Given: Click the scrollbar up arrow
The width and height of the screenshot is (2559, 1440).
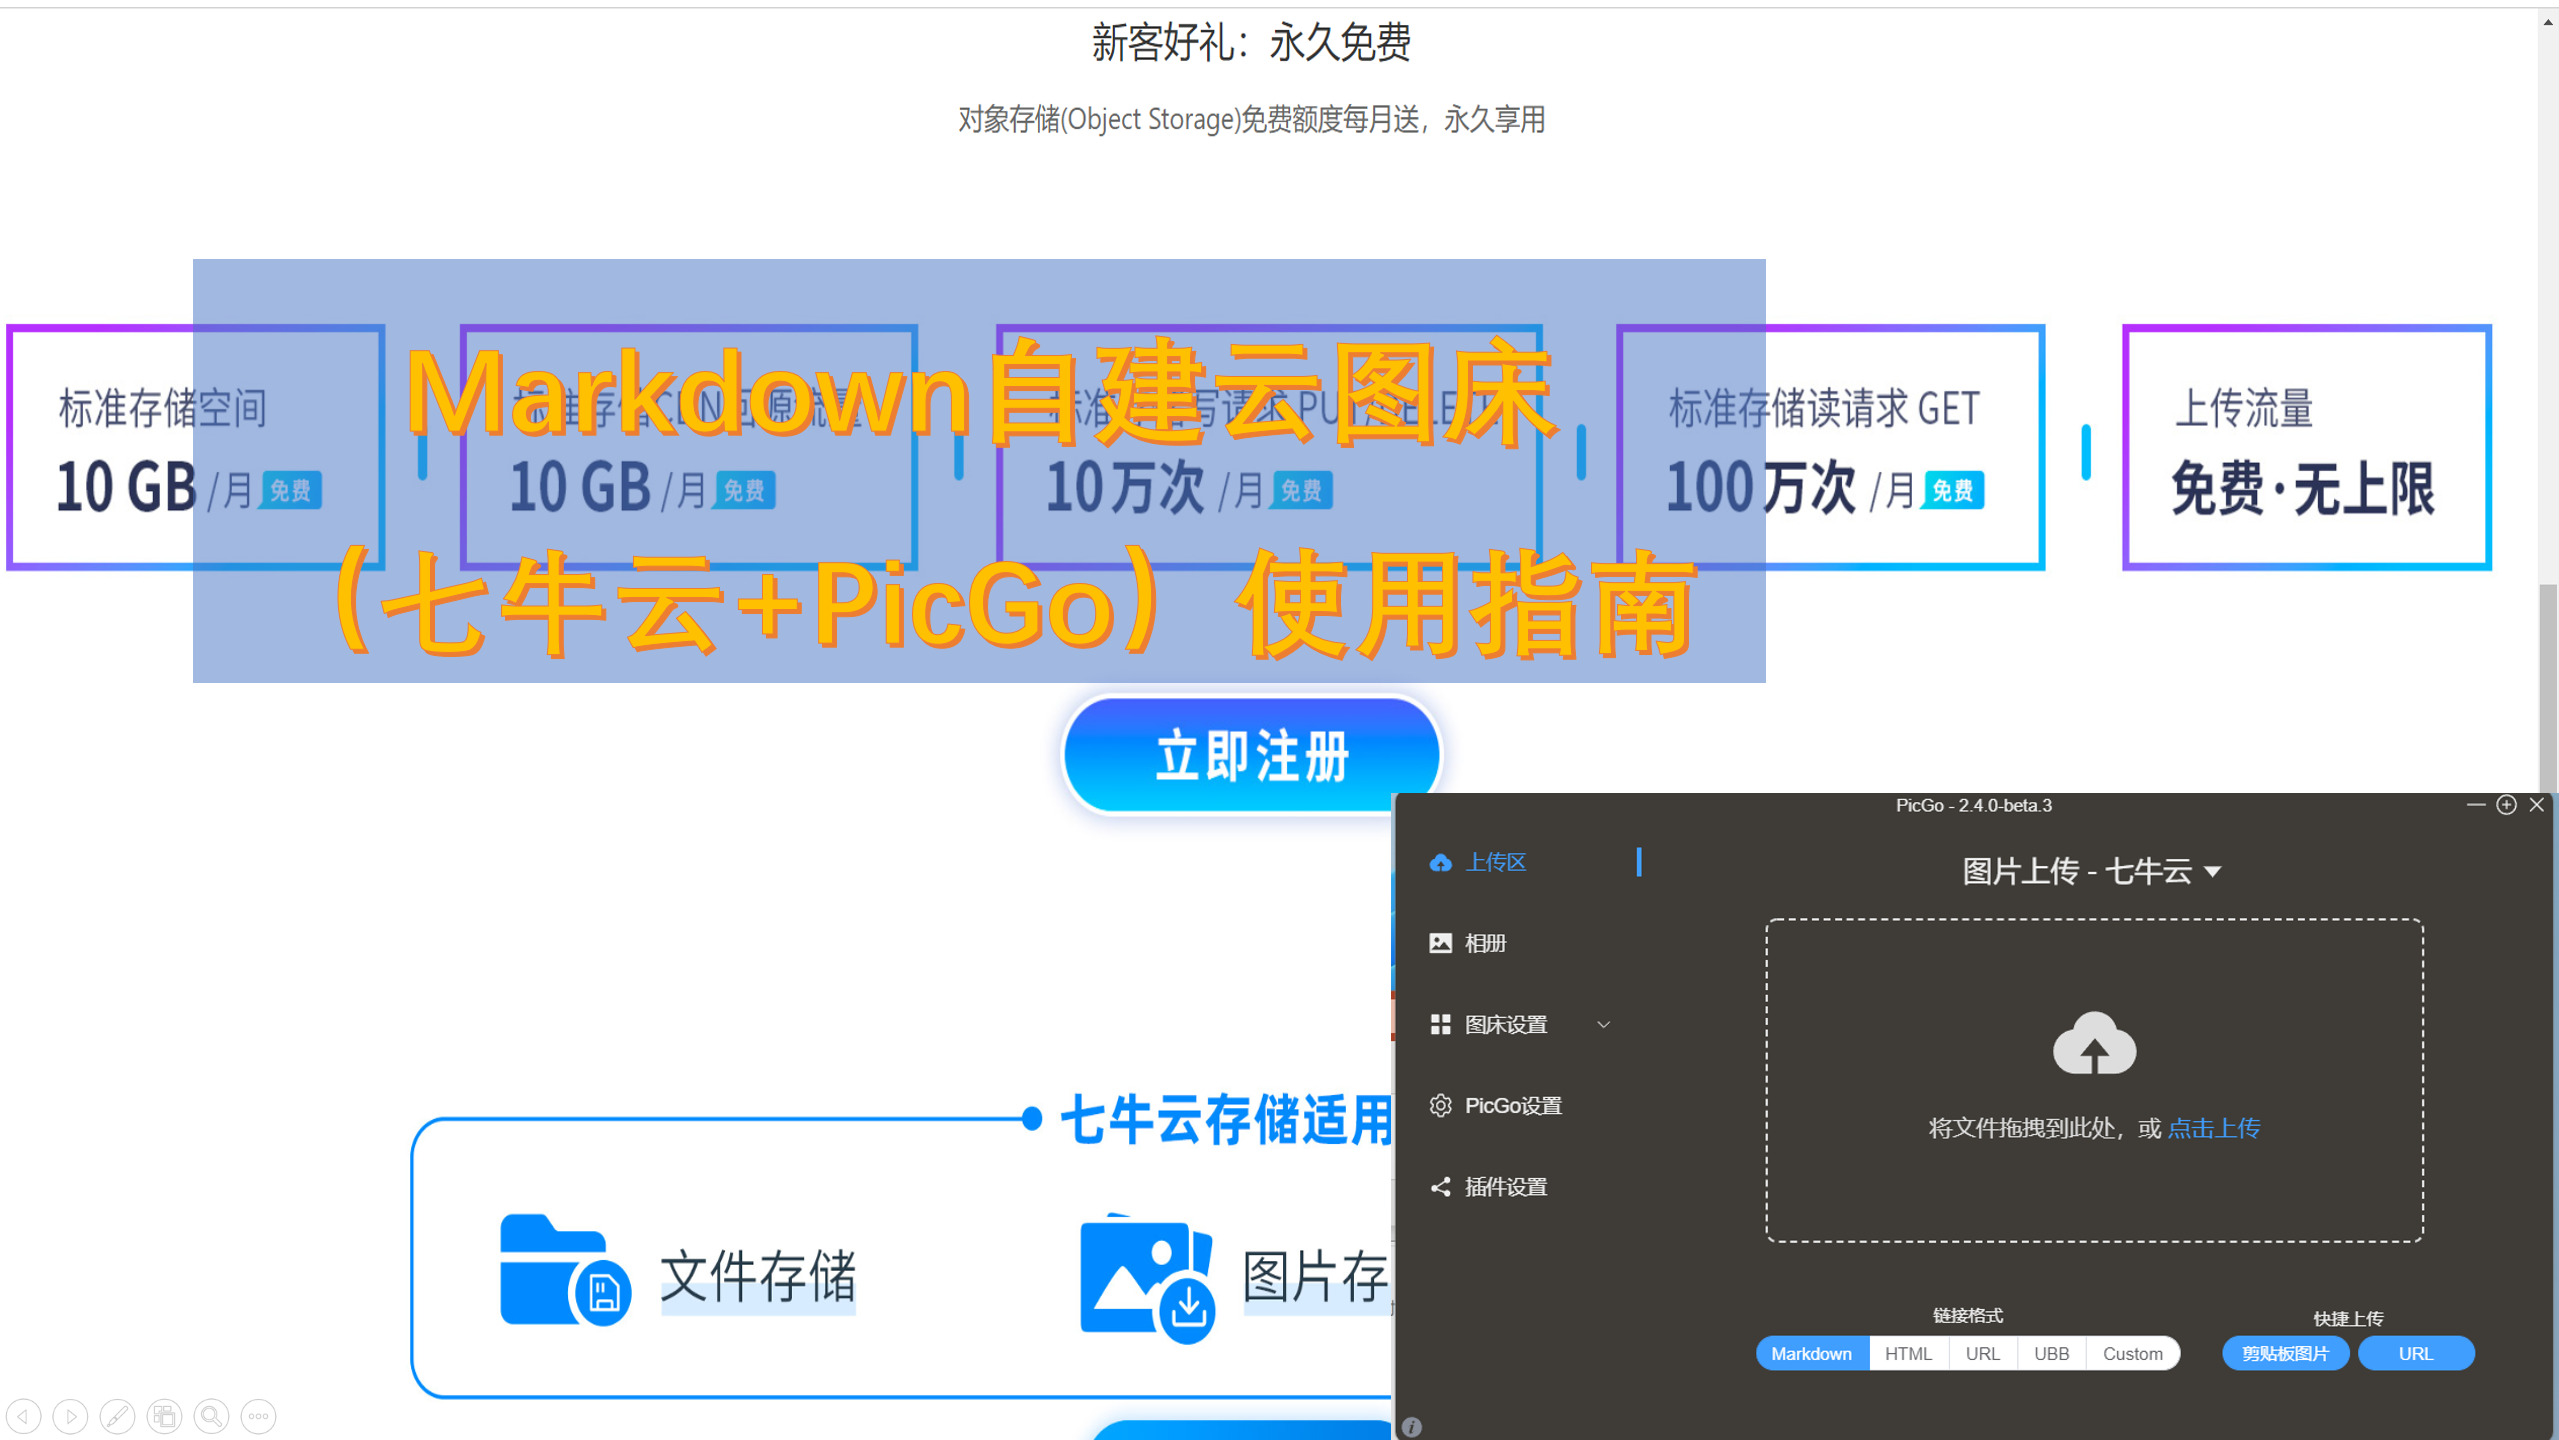Looking at the screenshot, I should pos(2548,20).
